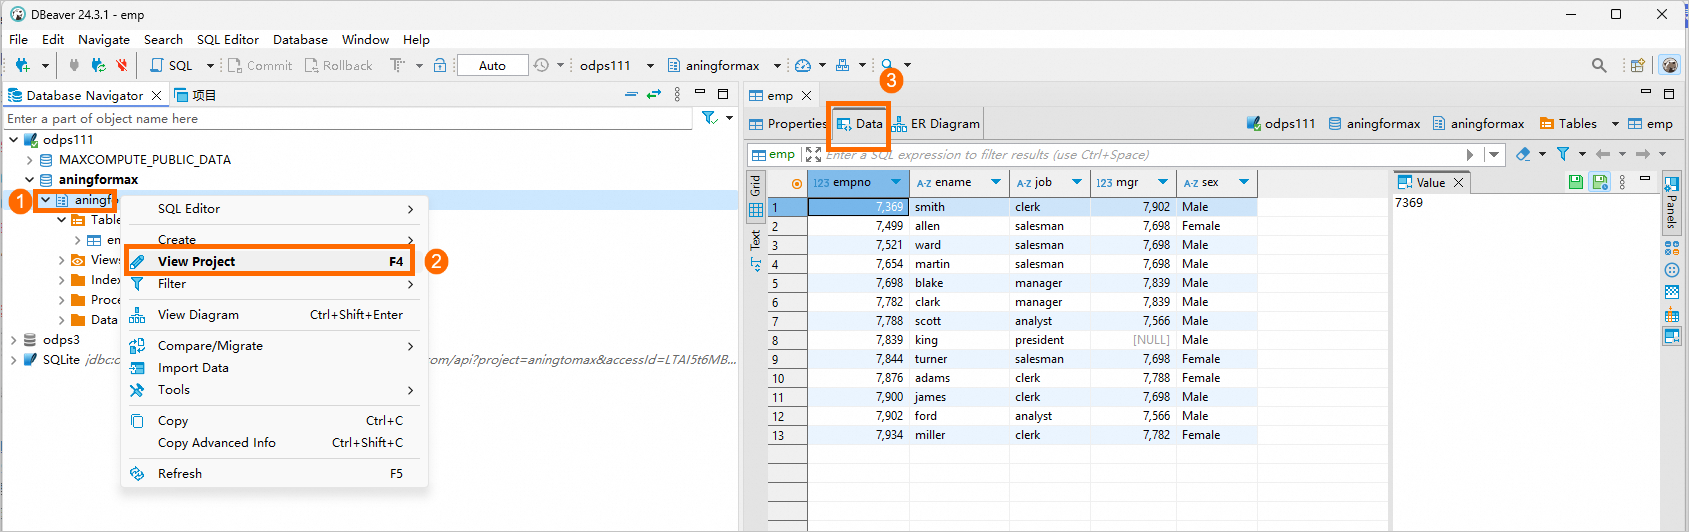Viewport: 1689px width, 532px height.
Task: Click Import Data in context menu
Action: click(193, 368)
